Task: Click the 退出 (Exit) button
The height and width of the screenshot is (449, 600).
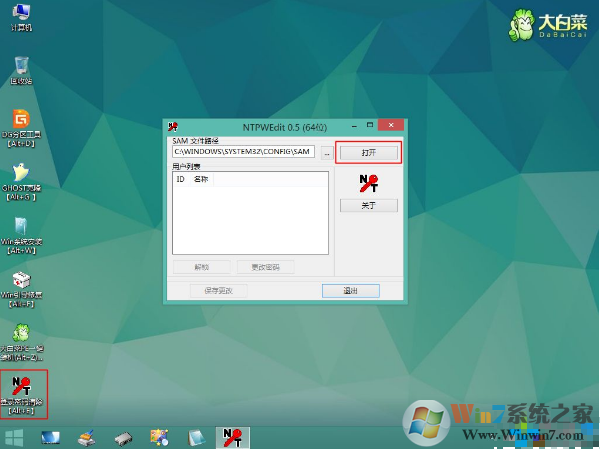Action: coord(350,291)
